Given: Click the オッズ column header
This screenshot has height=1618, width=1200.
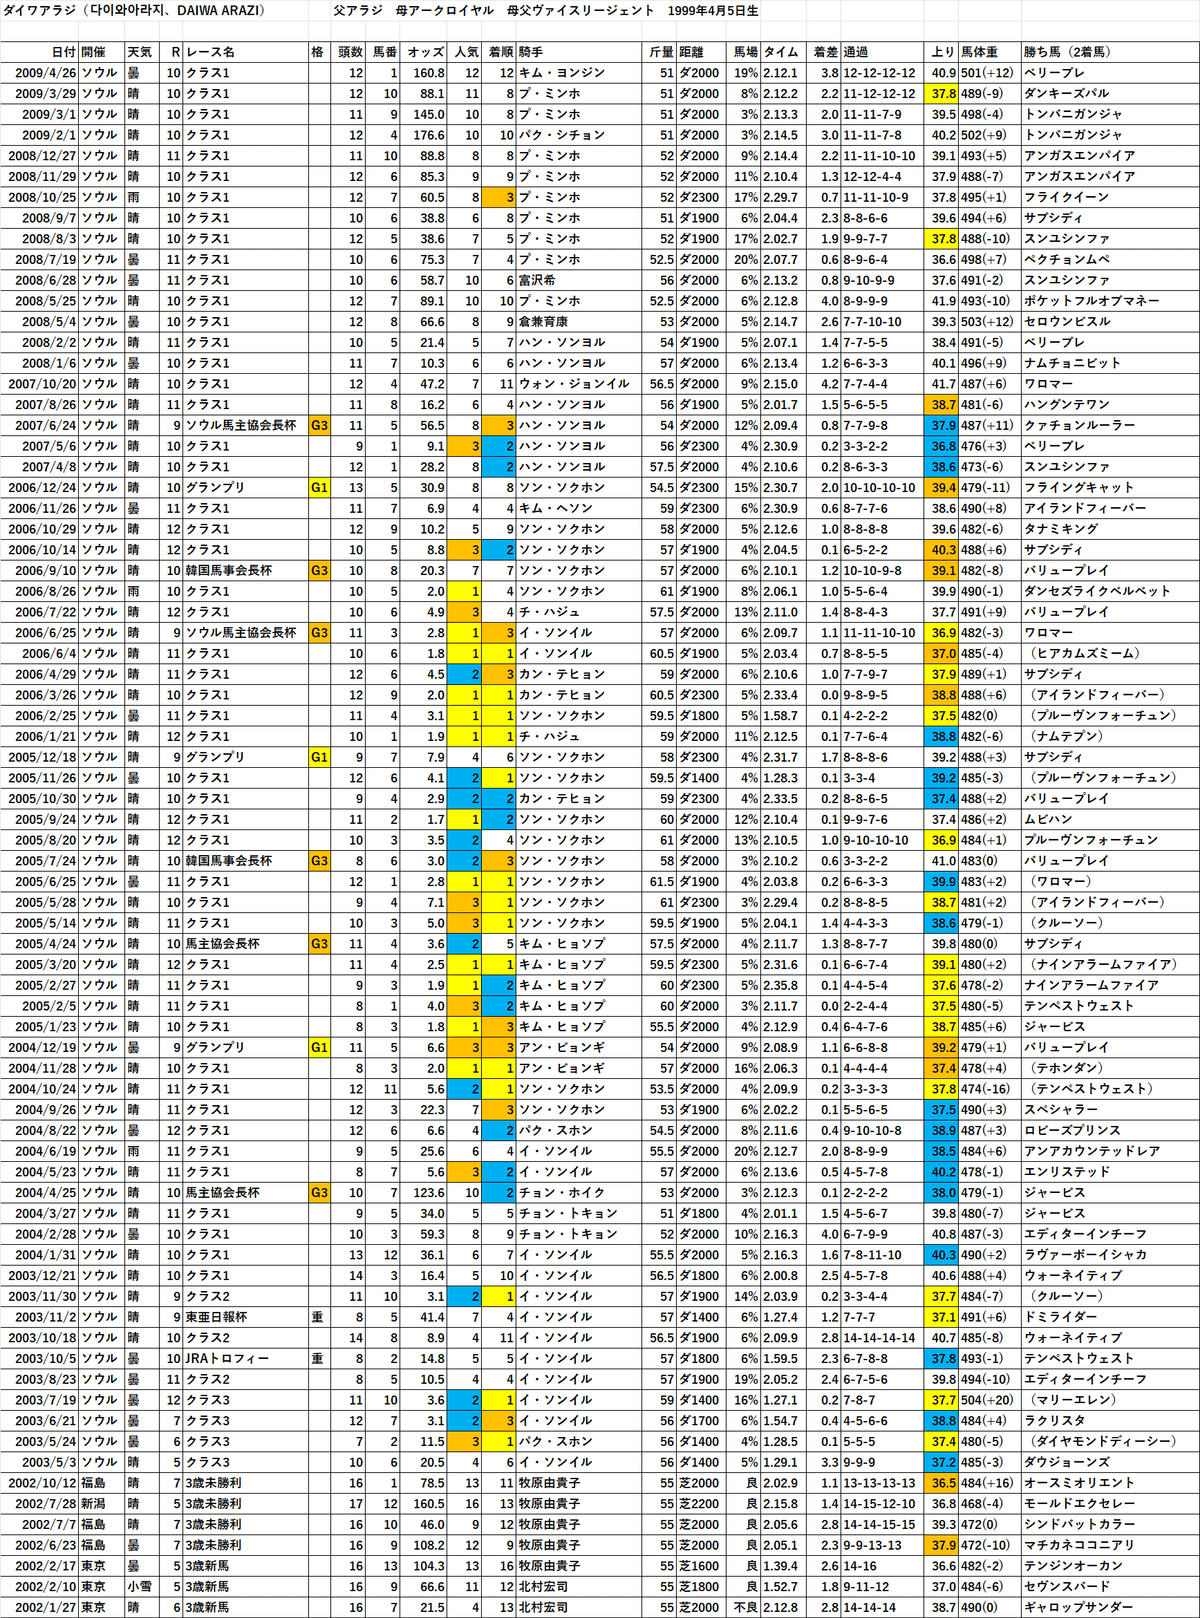Looking at the screenshot, I should click(426, 52).
